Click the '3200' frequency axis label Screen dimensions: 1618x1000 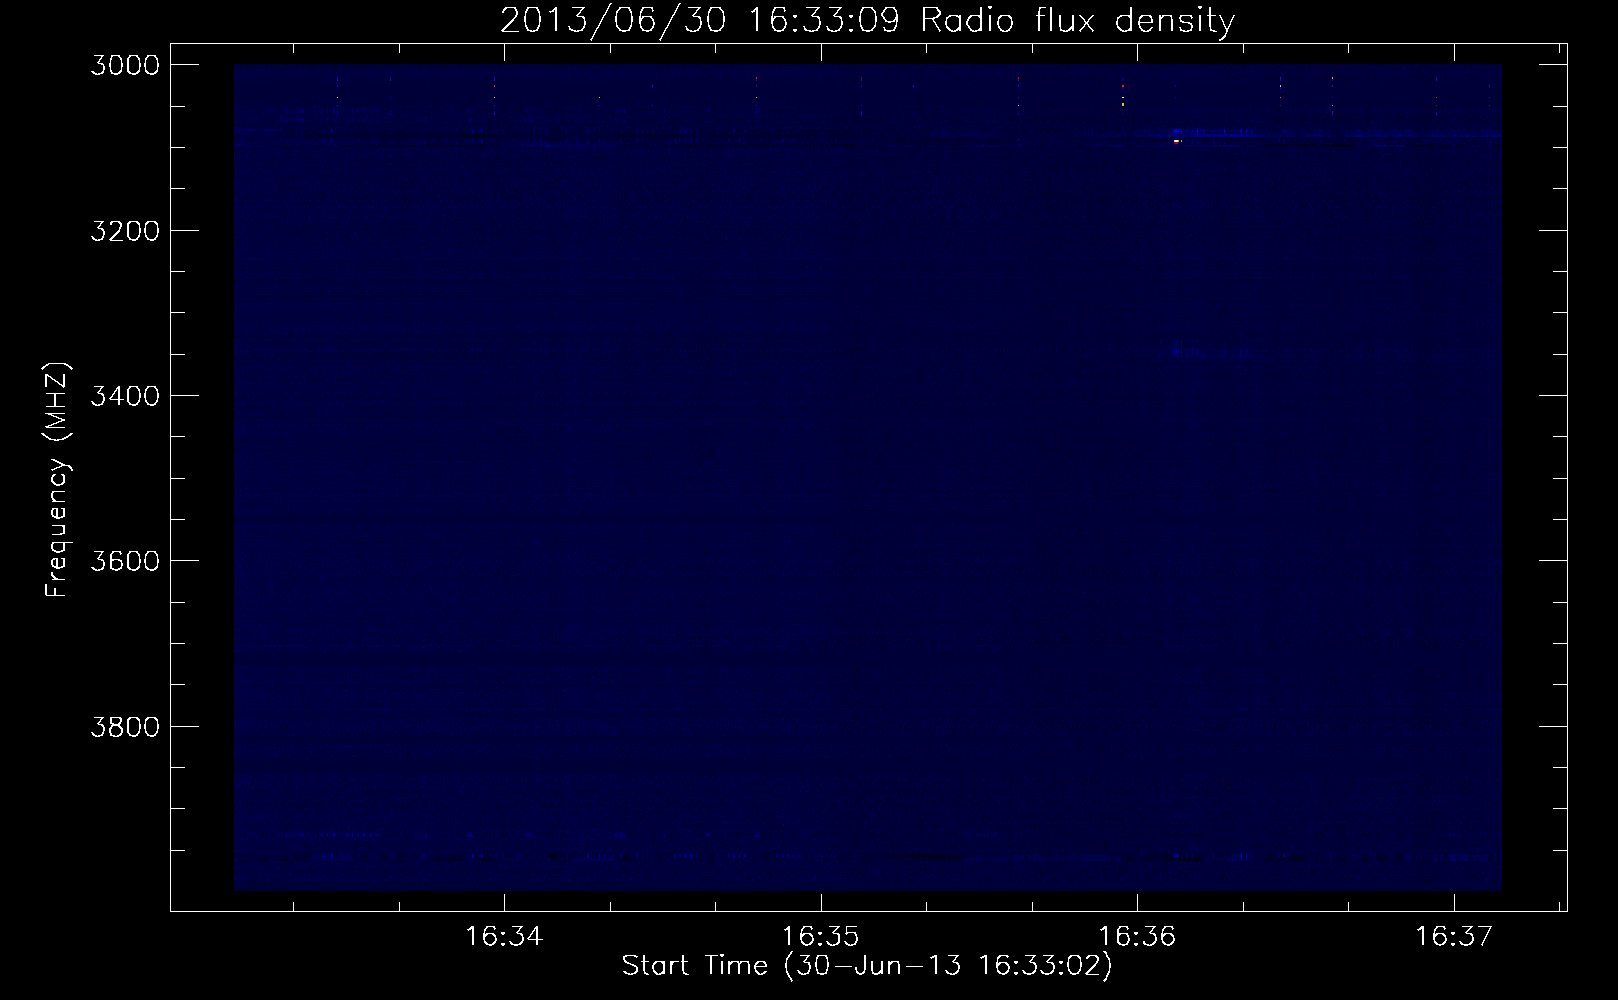click(x=123, y=230)
